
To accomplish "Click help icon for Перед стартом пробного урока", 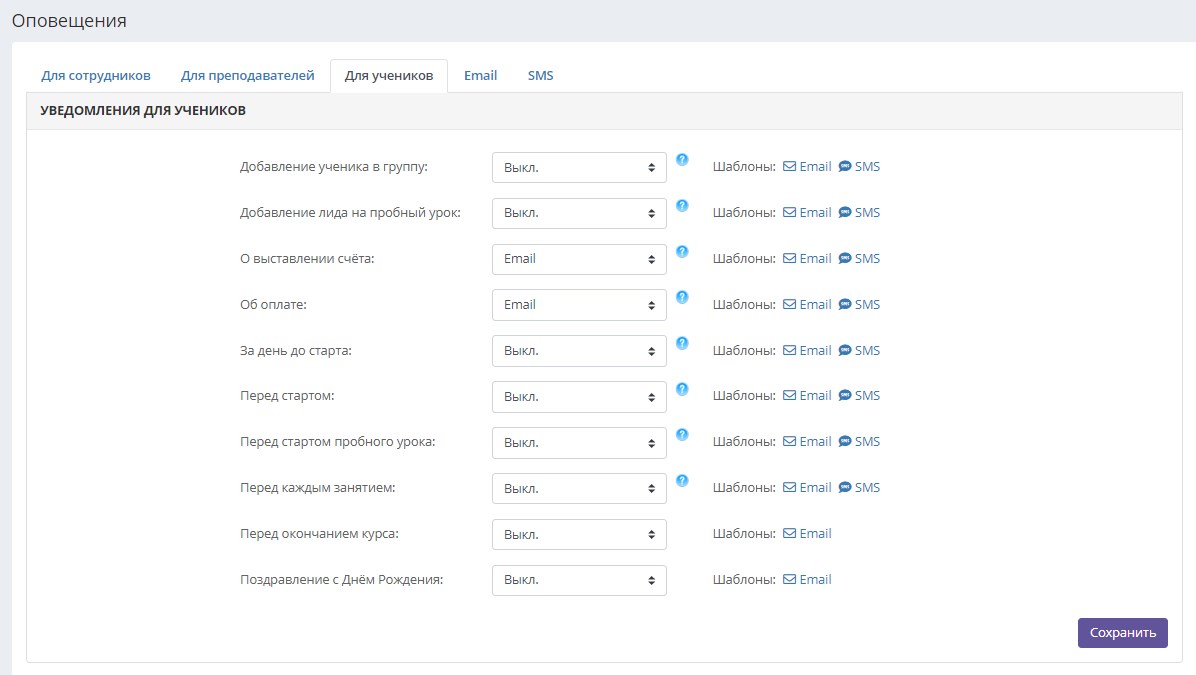I will [x=682, y=435].
